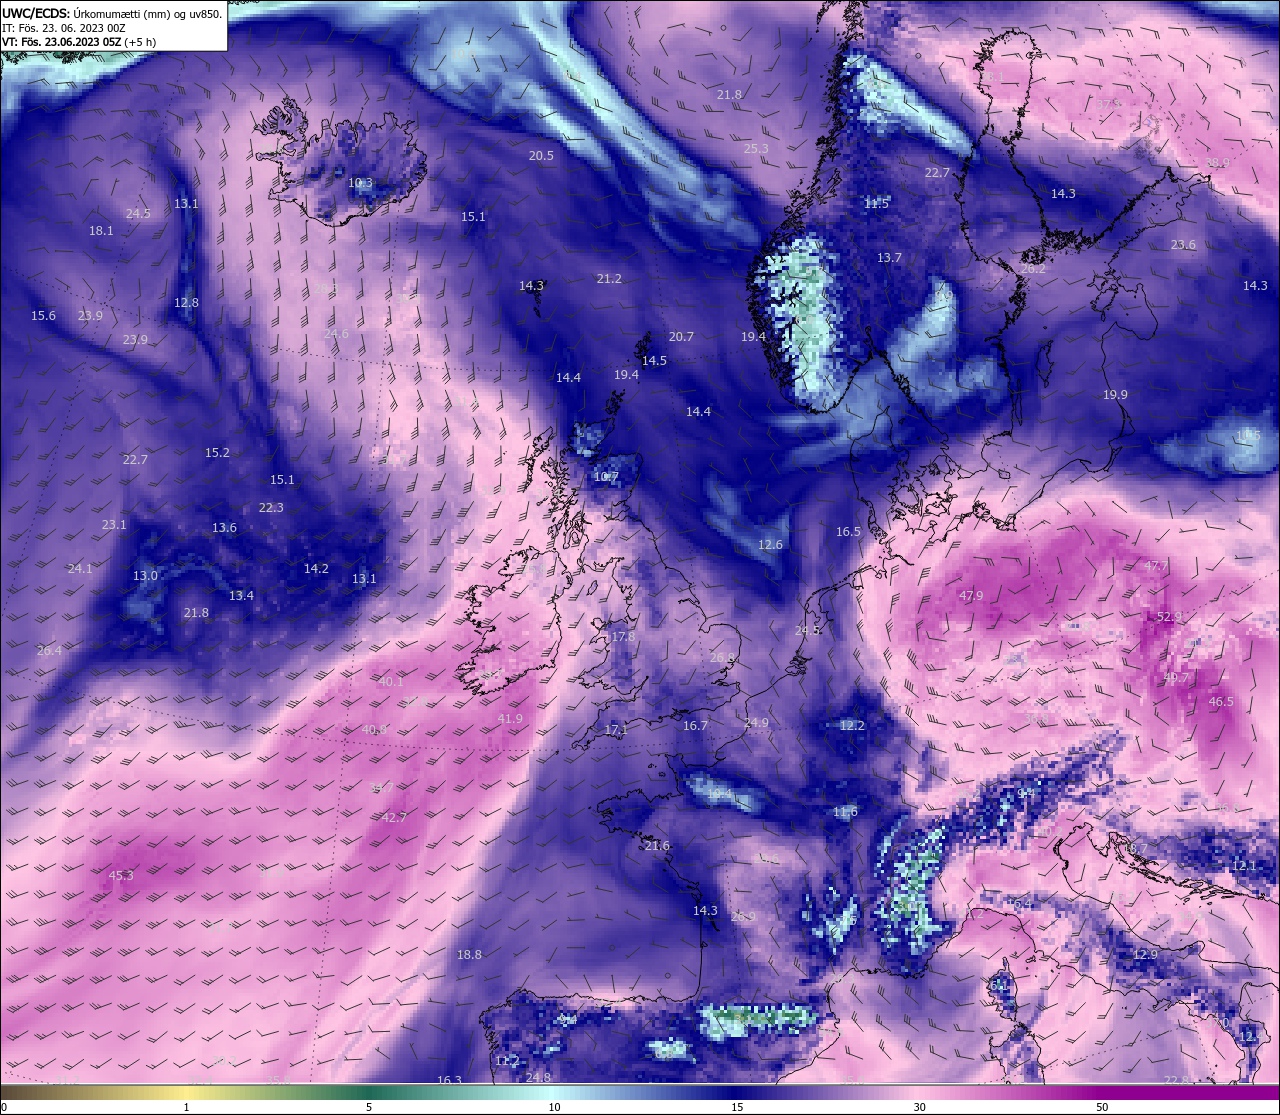The width and height of the screenshot is (1280, 1115).
Task: Click the value 26.8 on the map
Action: (722, 658)
